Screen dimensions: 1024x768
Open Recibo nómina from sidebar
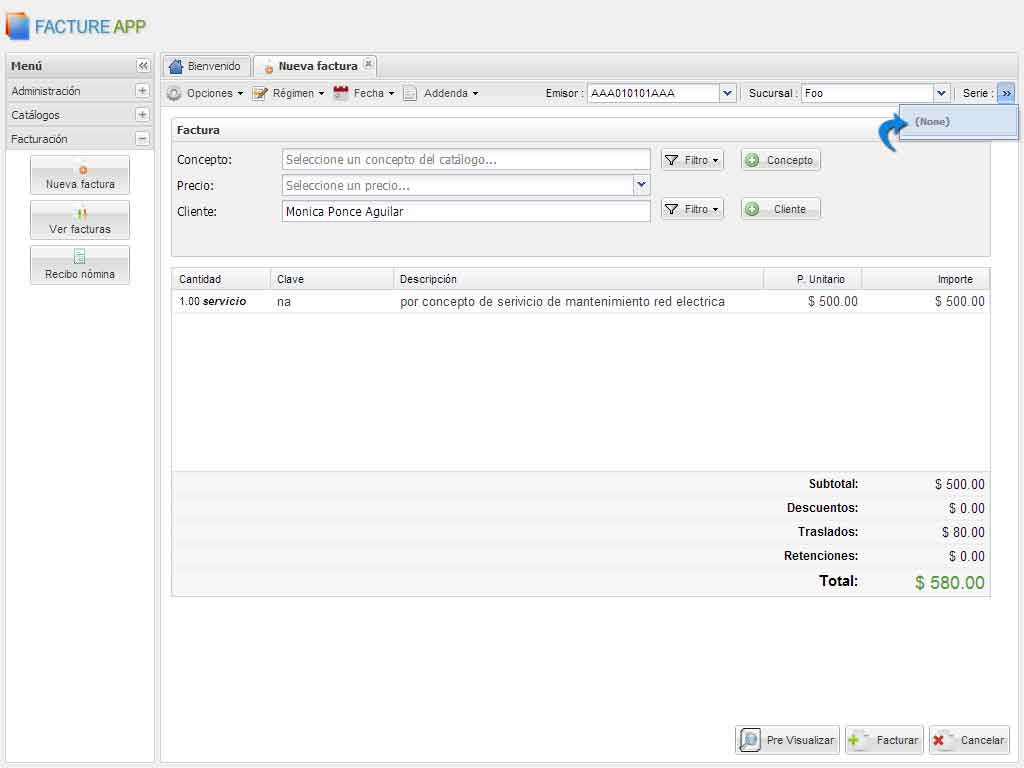80,265
